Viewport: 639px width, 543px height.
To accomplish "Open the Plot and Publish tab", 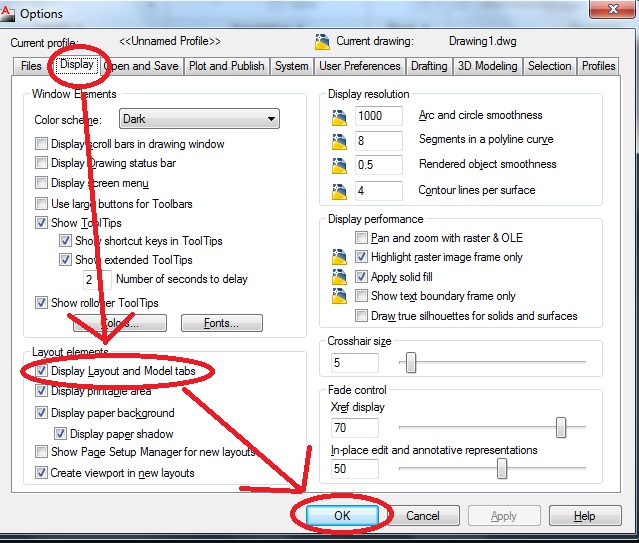I will pyautogui.click(x=227, y=66).
